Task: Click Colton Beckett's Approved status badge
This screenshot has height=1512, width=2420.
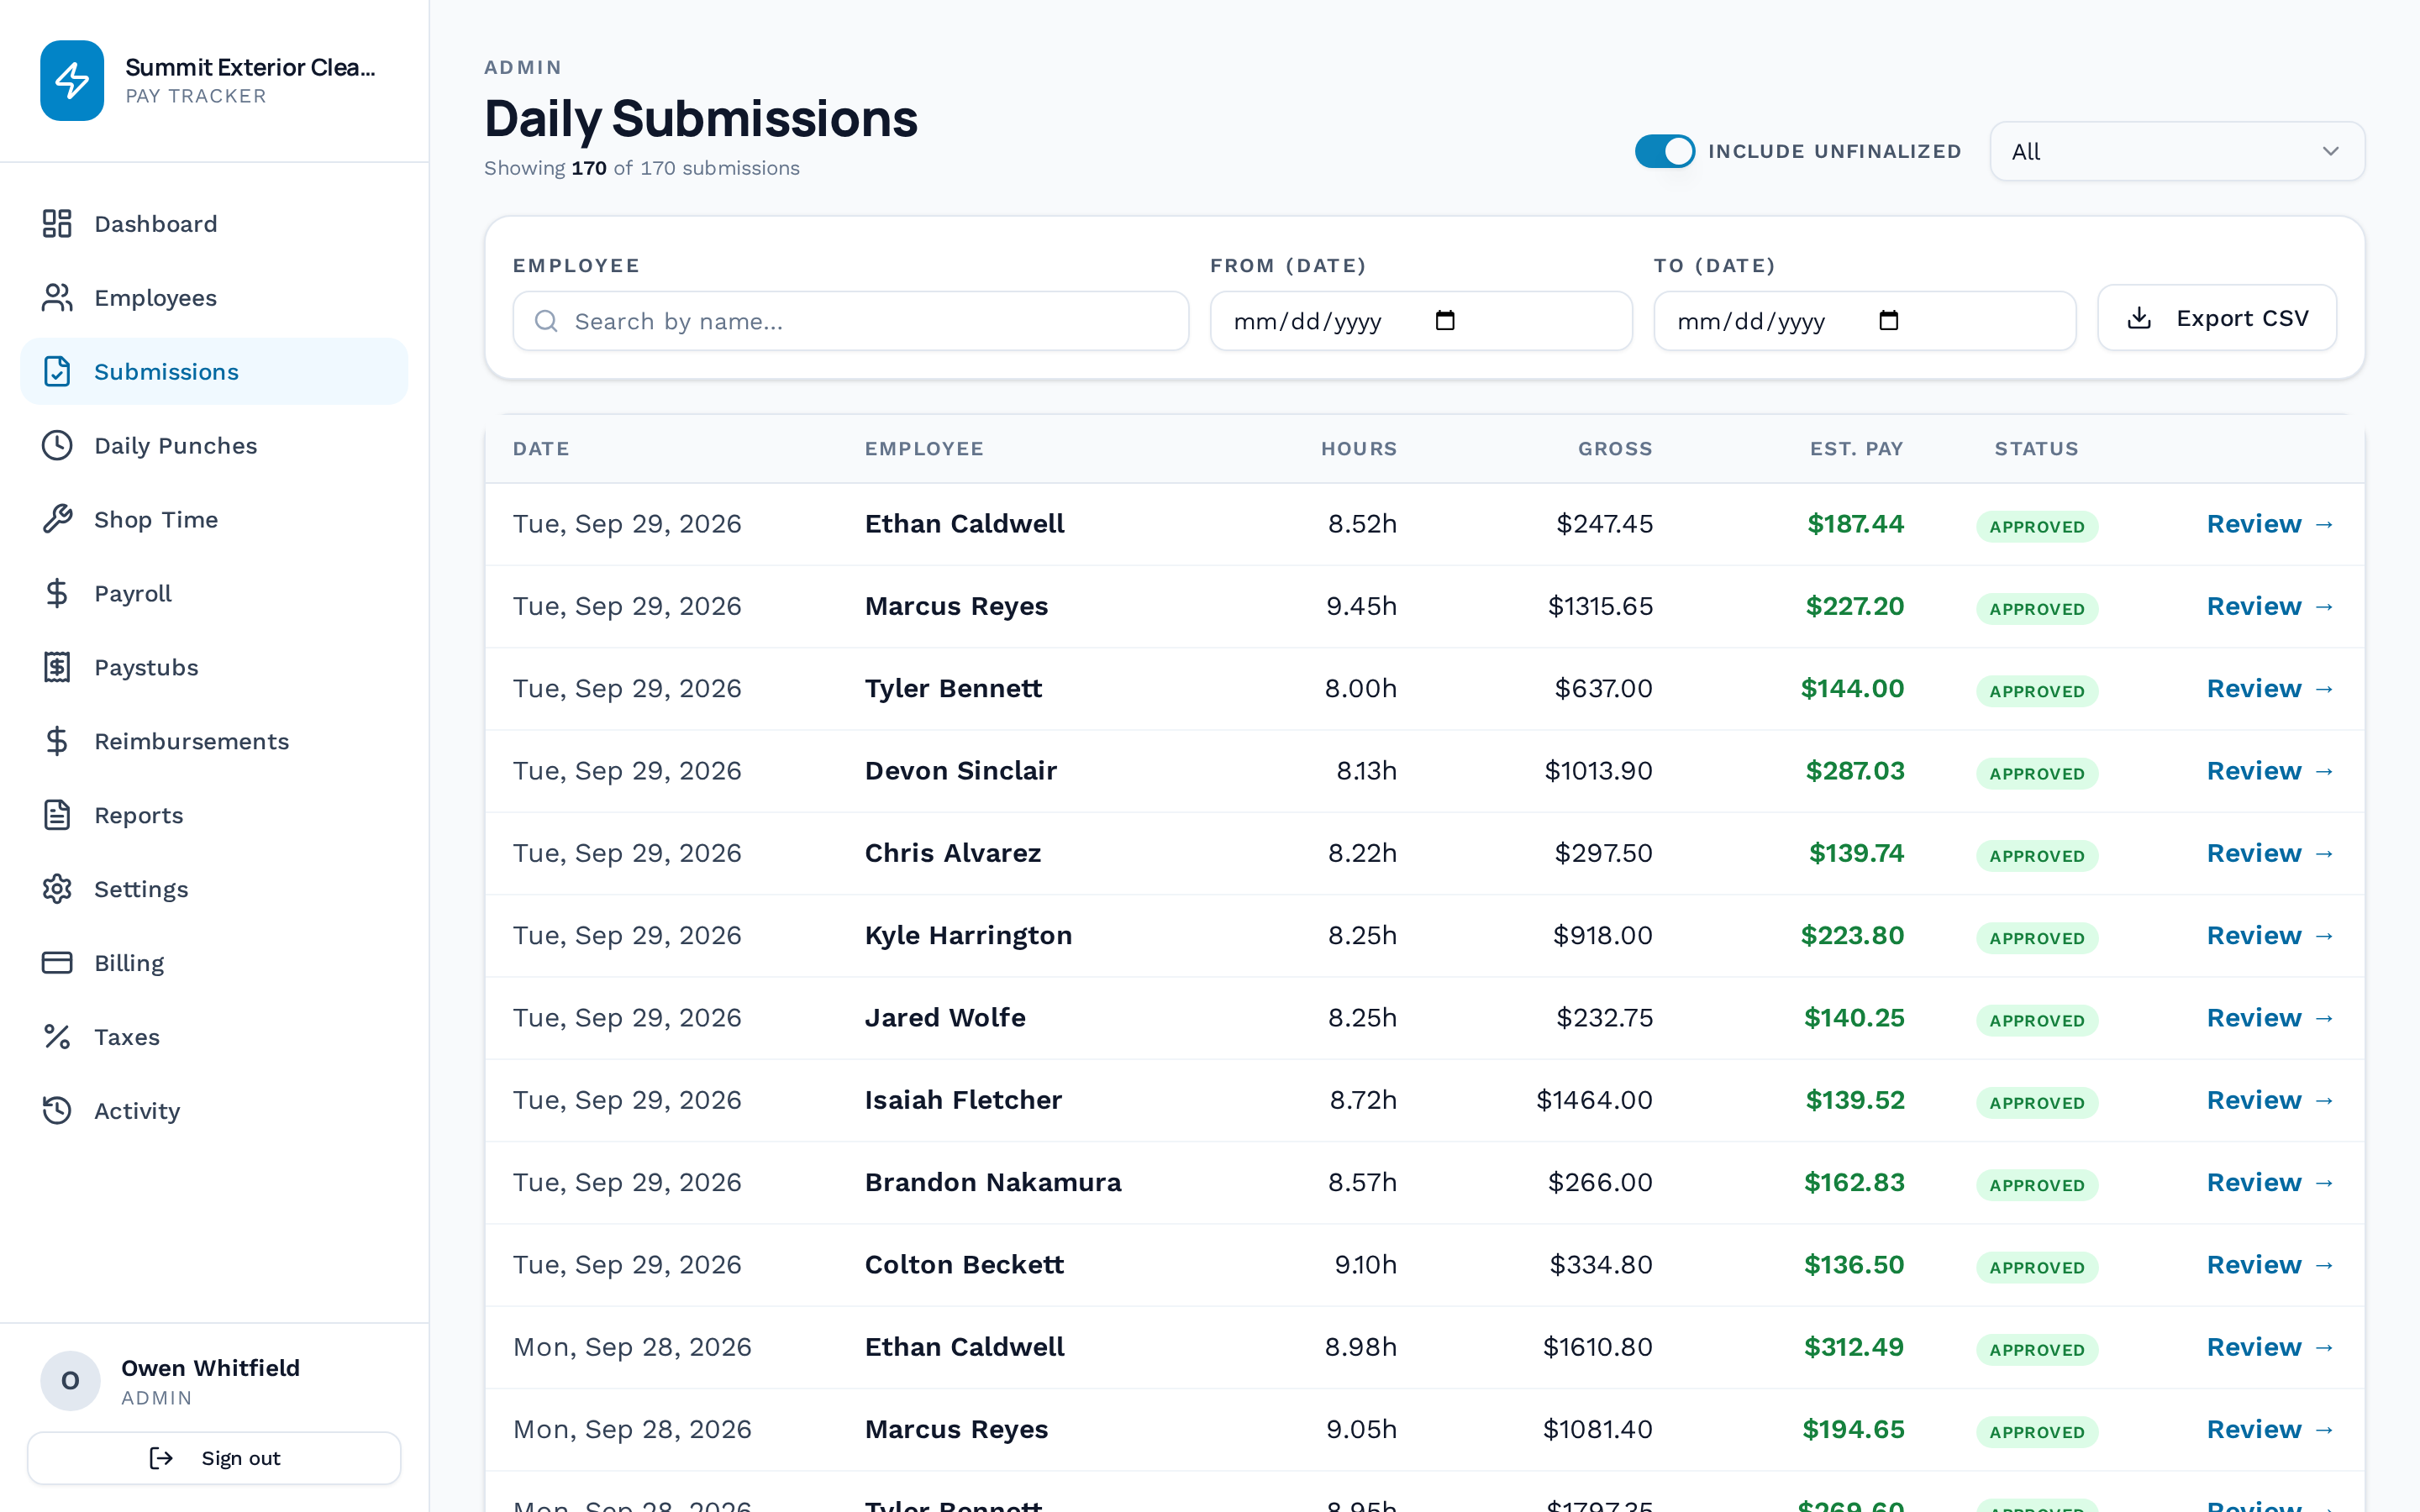Action: pyautogui.click(x=2037, y=1267)
